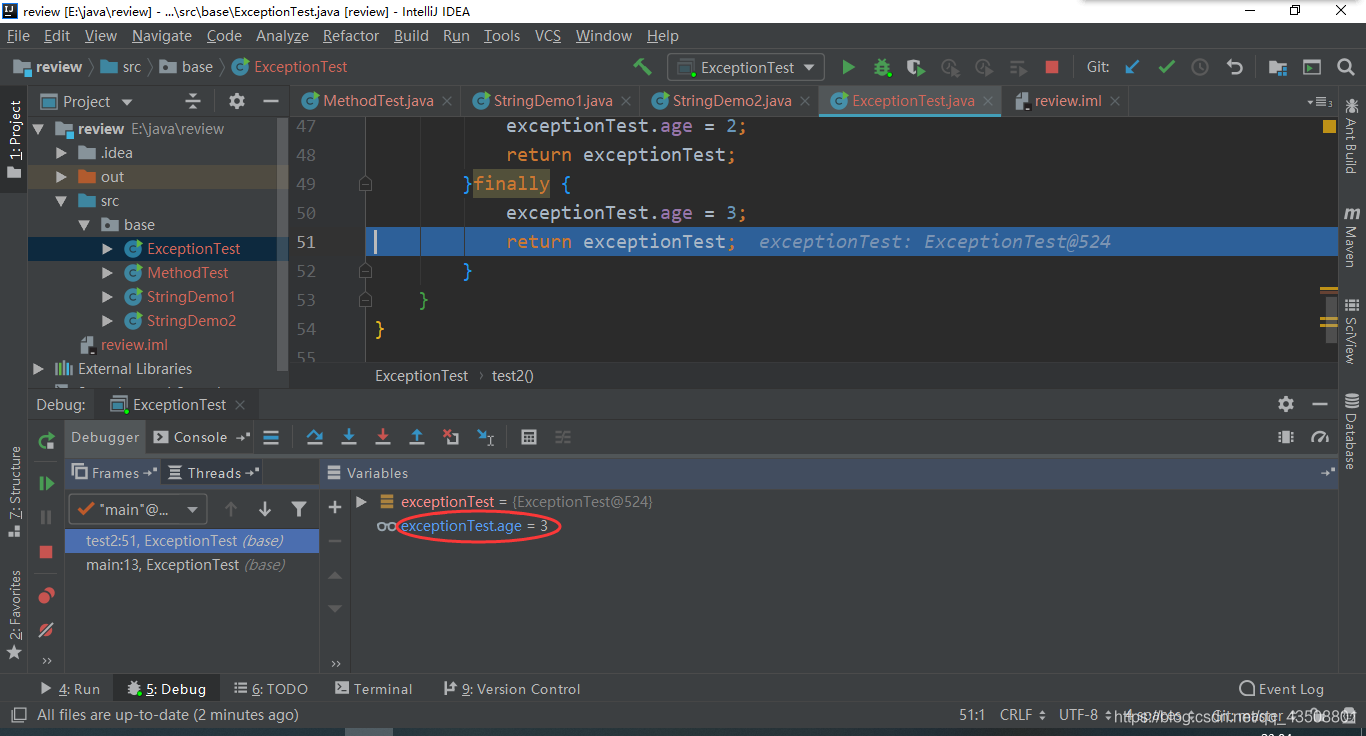This screenshot has width=1366, height=736.
Task: Show Git history clock icon
Action: [x=1200, y=67]
